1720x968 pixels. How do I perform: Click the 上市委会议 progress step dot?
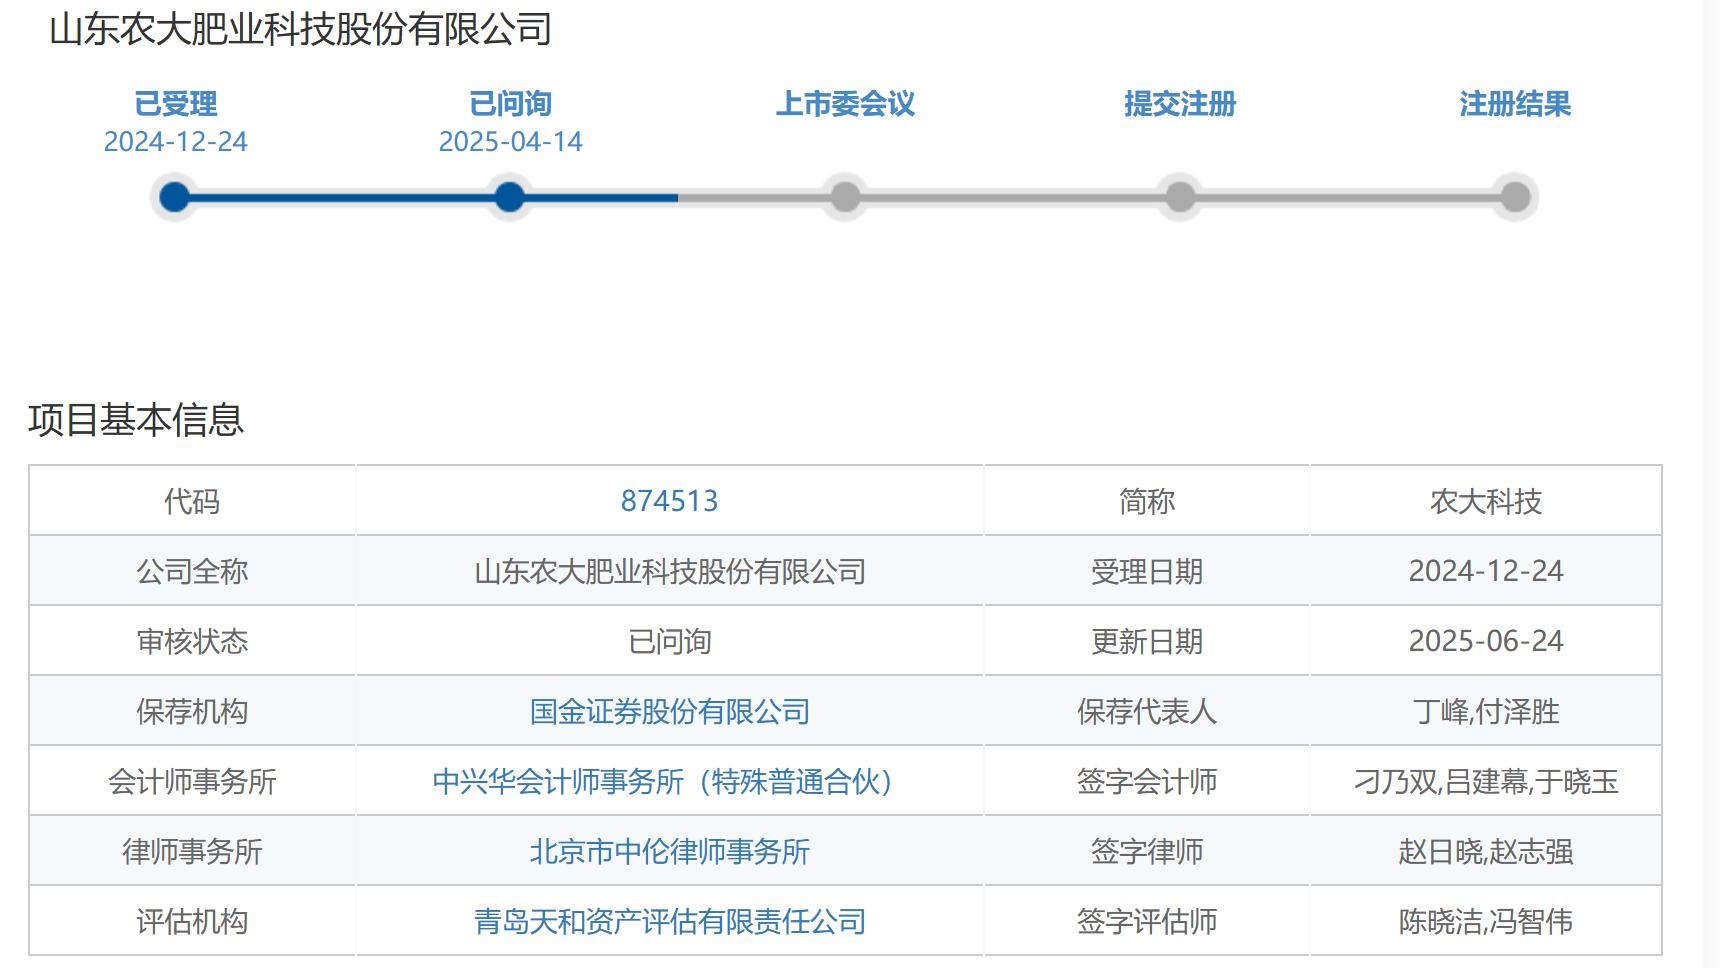[x=845, y=197]
